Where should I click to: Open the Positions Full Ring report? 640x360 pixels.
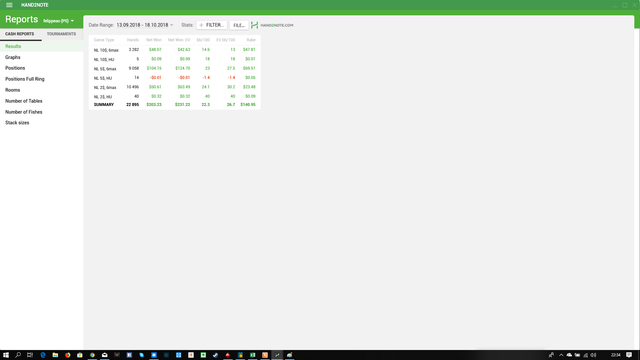tap(41, 79)
